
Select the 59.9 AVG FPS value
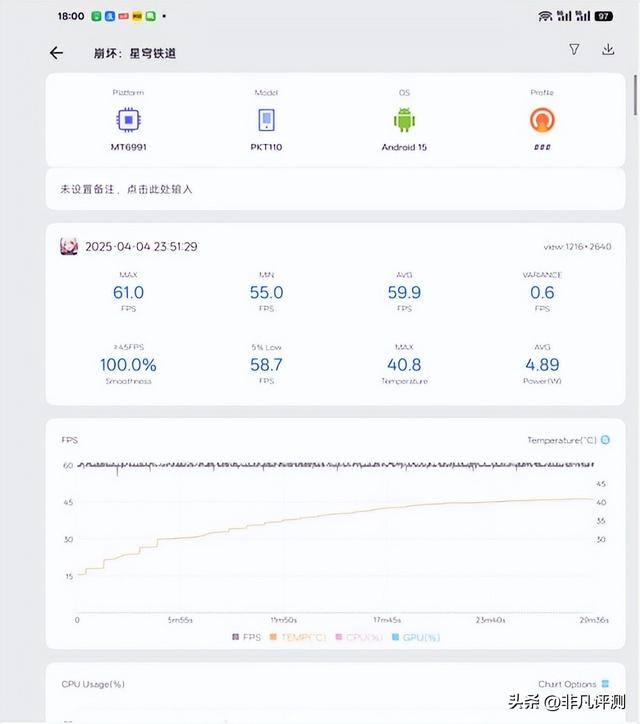(x=404, y=292)
